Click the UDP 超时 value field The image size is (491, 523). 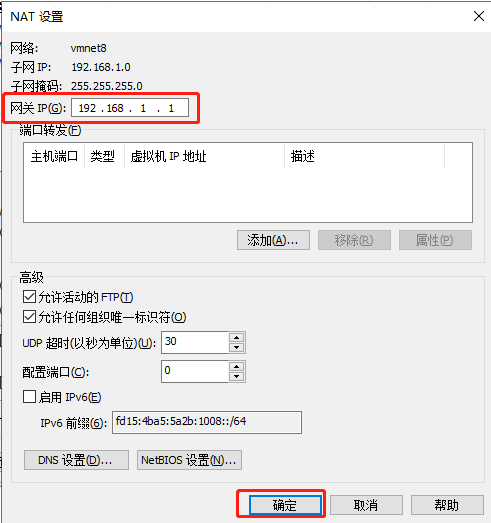195,342
